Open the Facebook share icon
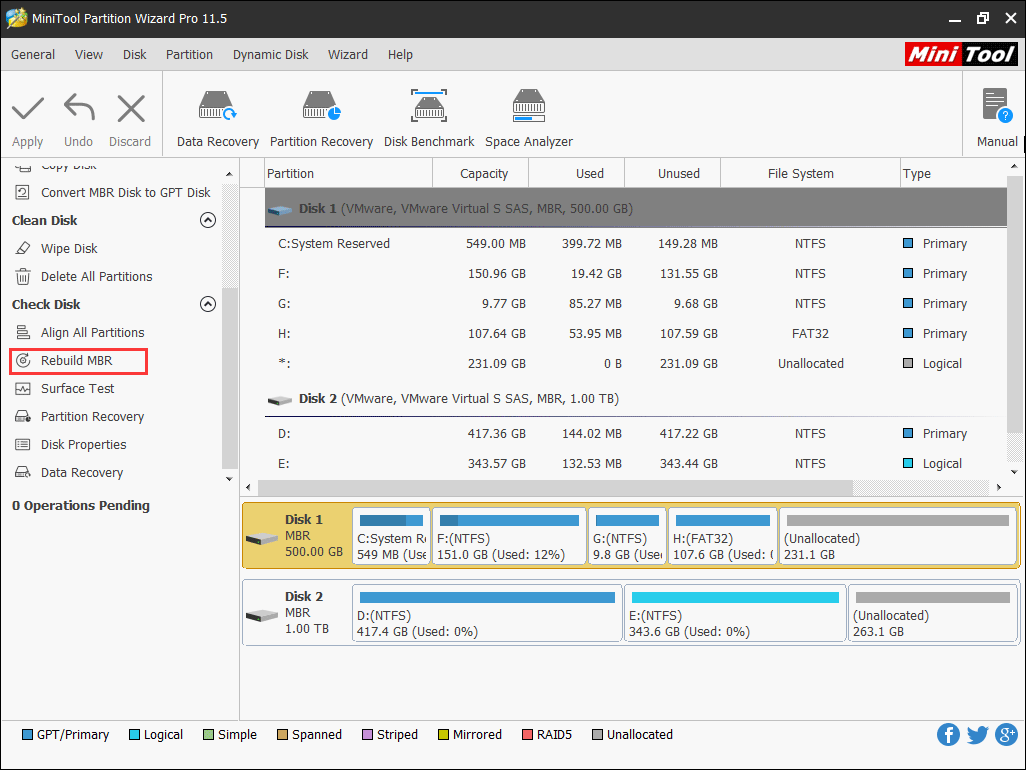This screenshot has height=770, width=1026. pos(948,734)
